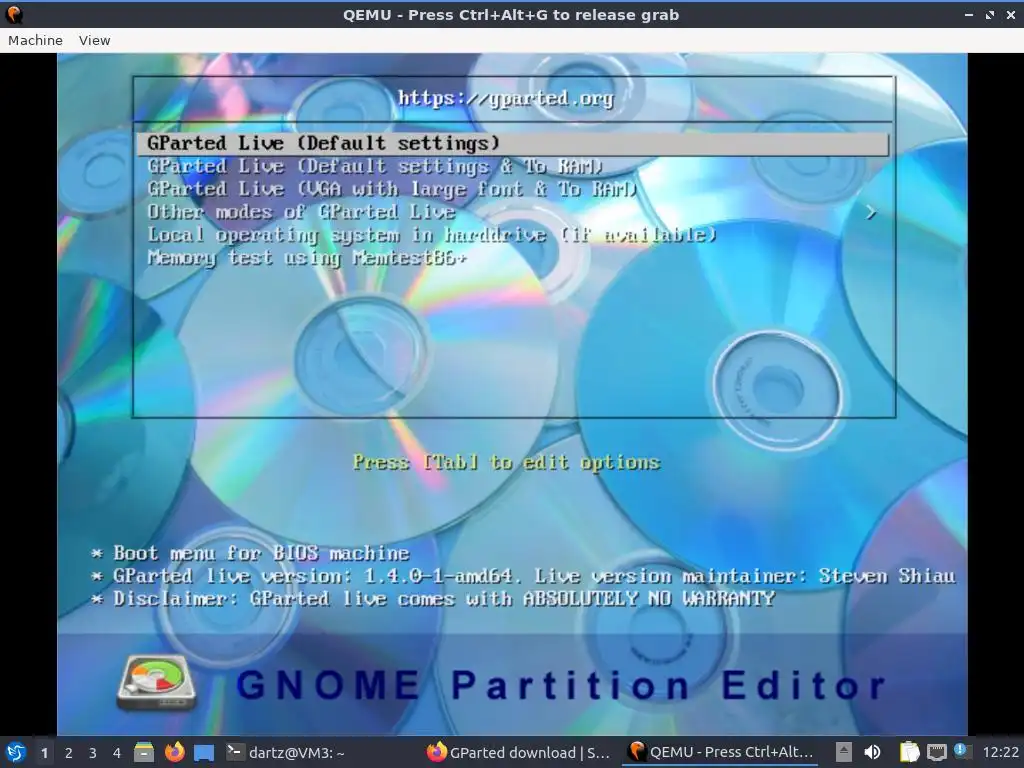This screenshot has height=768, width=1024.
Task: Maximize the QEMU window
Action: click(990, 14)
